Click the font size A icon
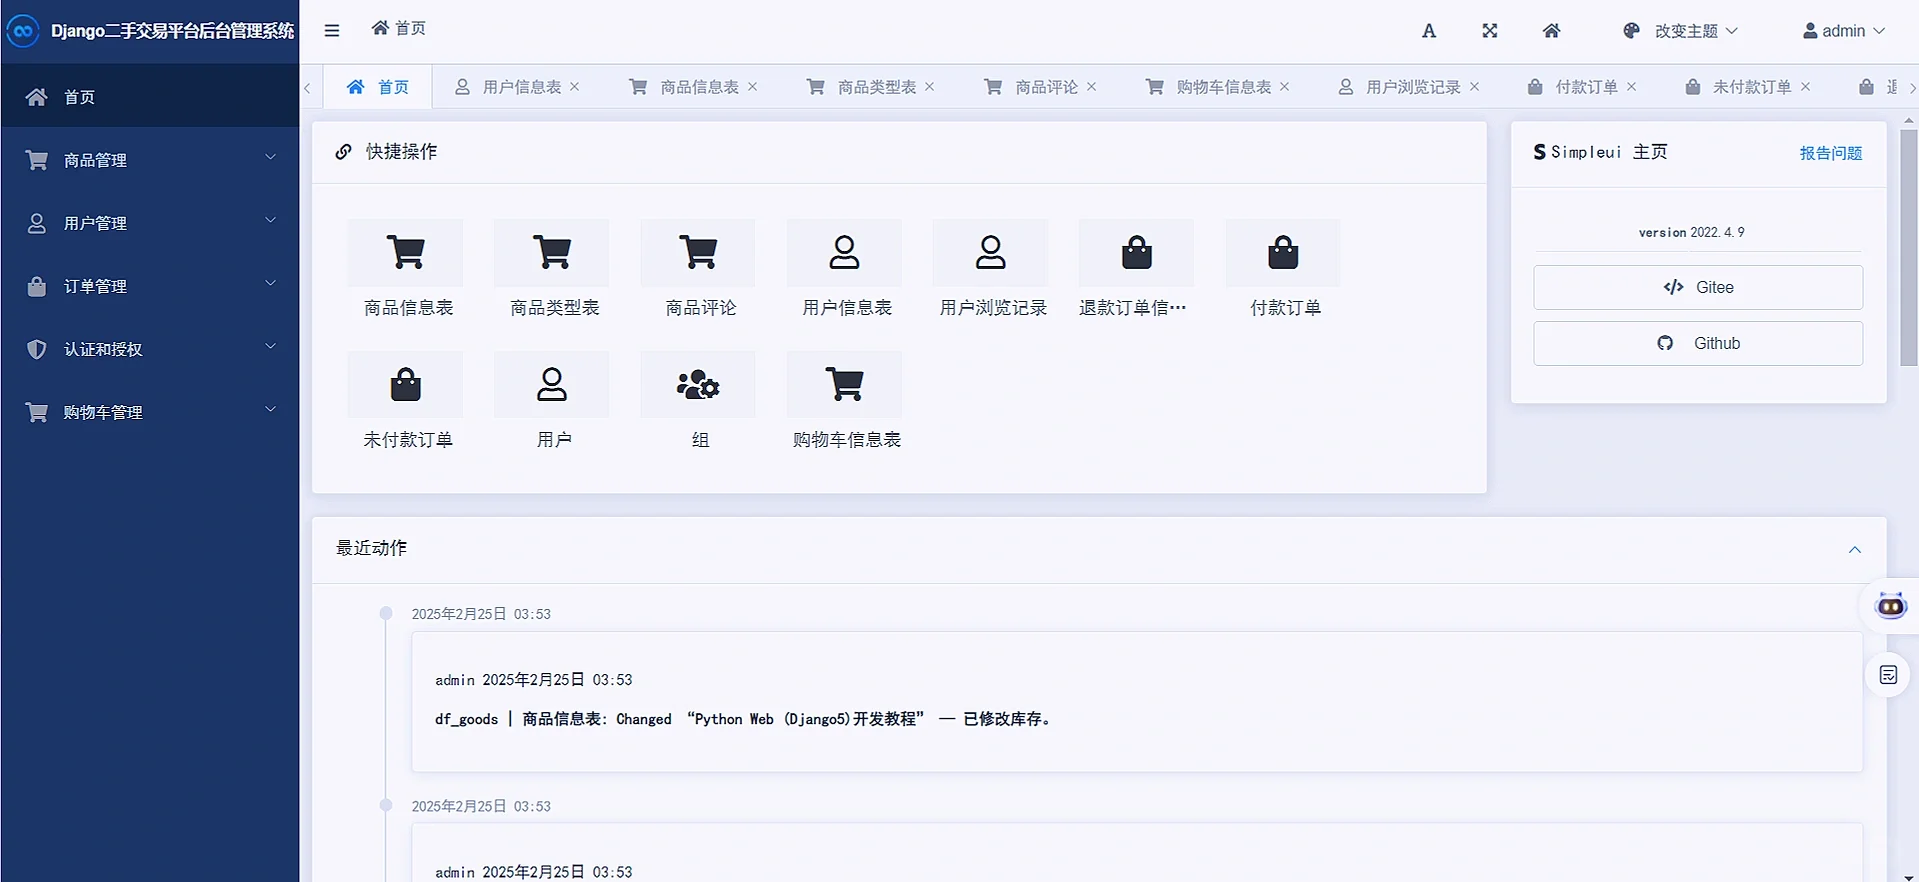1919x882 pixels. point(1429,31)
